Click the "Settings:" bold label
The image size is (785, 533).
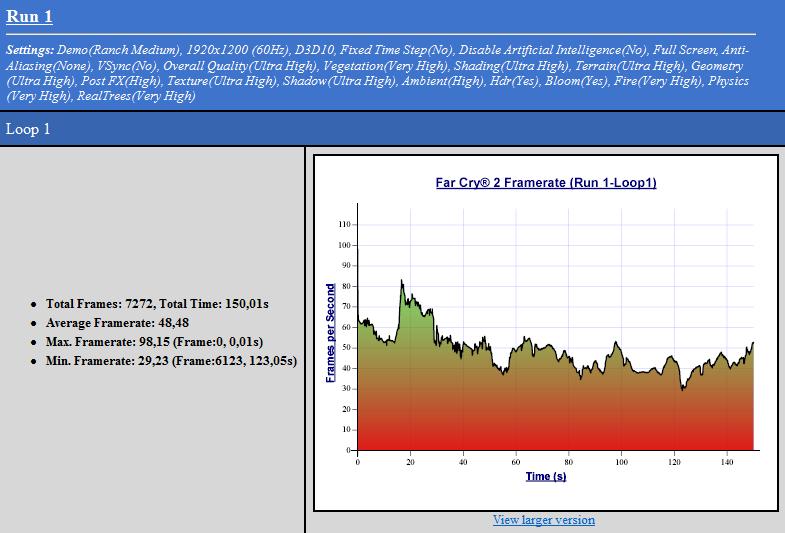click(30, 50)
